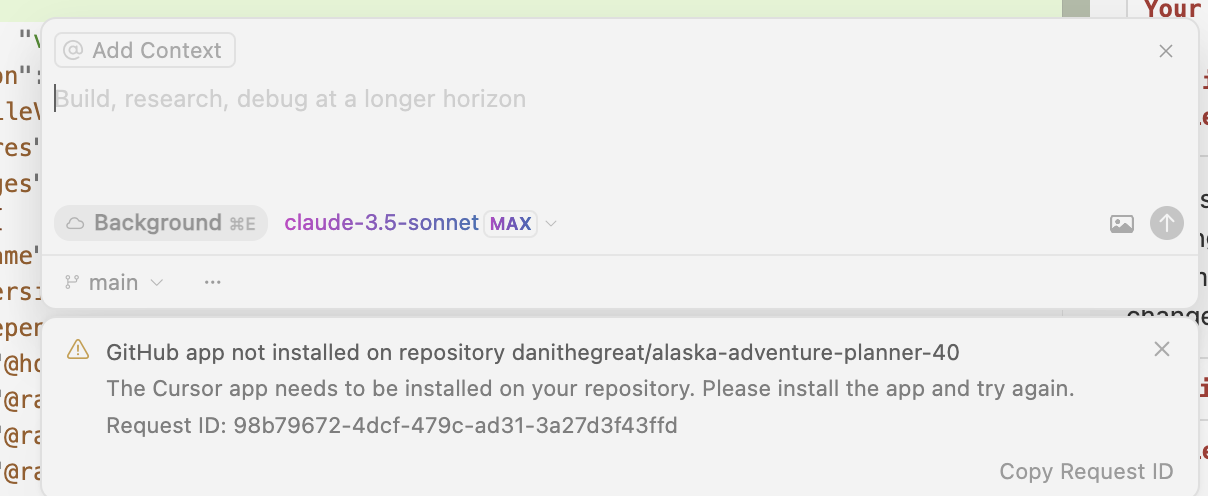Click the Request ID text line
This screenshot has height=496, width=1208.
point(392,426)
